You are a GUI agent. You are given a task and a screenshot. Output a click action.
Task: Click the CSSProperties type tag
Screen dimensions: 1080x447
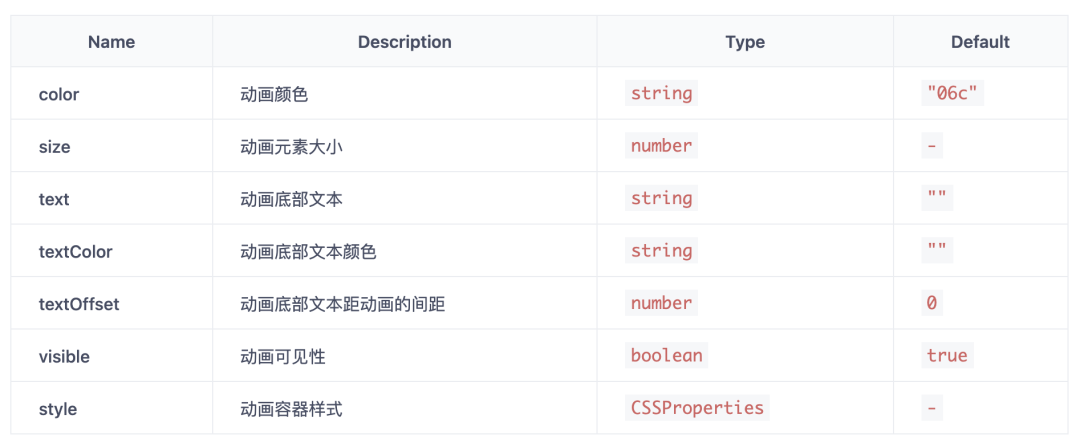click(697, 408)
